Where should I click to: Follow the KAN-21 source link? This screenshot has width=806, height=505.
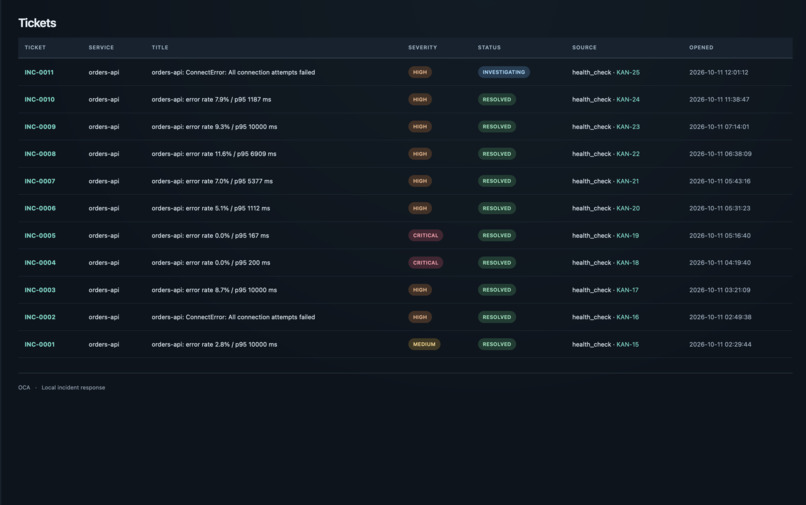click(627, 181)
